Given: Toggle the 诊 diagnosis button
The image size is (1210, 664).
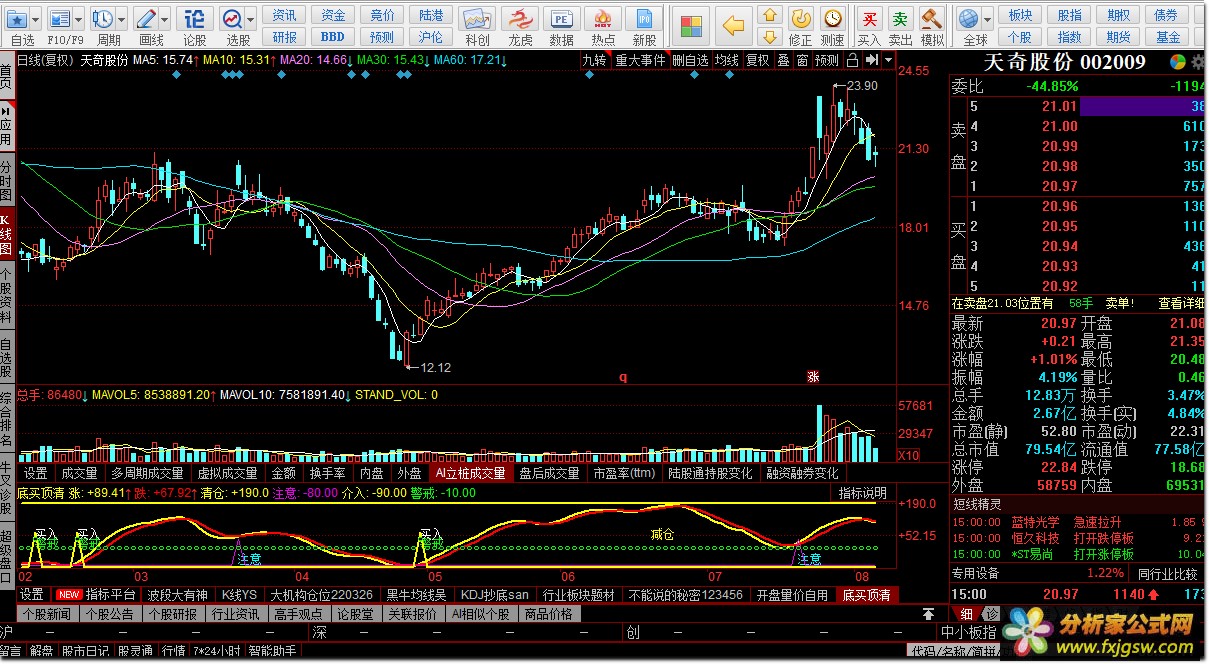Looking at the screenshot, I should [x=990, y=613].
